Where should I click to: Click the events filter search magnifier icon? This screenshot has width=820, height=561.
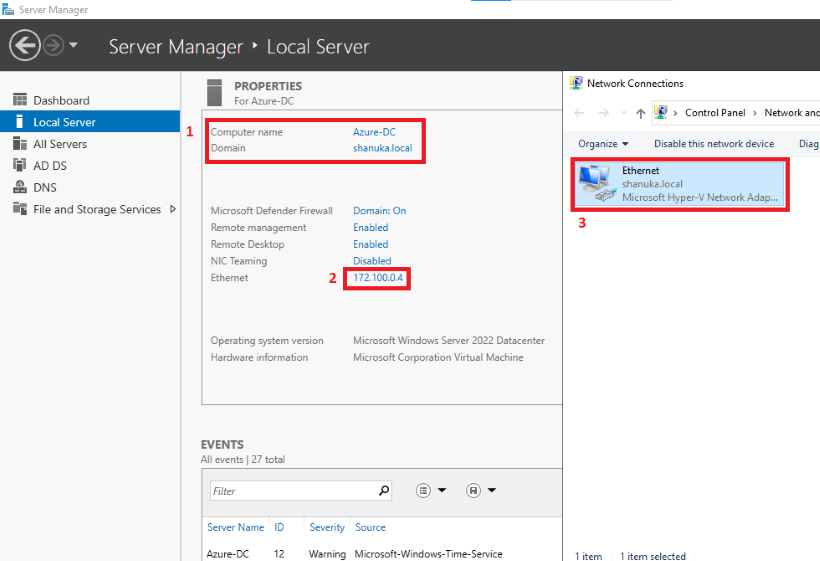tap(384, 490)
